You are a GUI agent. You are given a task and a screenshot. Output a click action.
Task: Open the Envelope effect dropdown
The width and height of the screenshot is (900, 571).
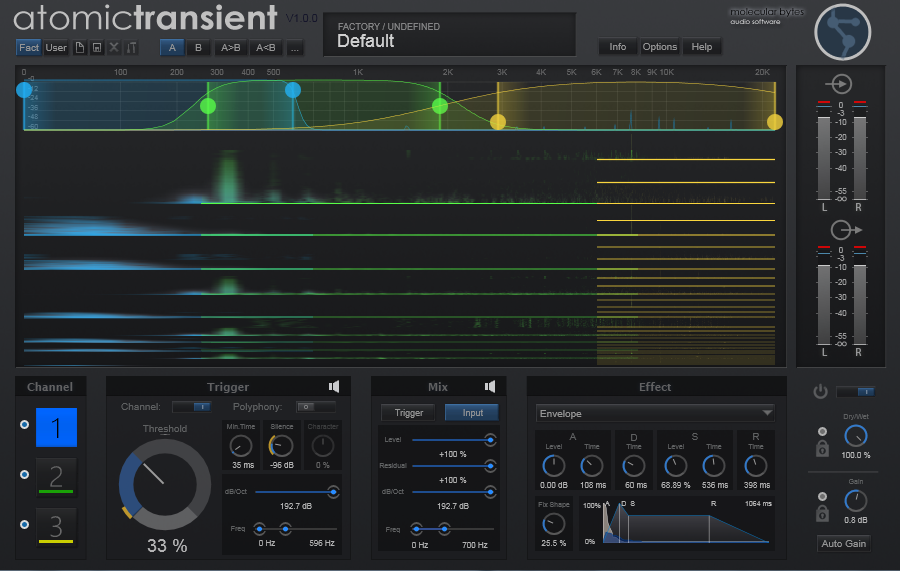pos(655,413)
